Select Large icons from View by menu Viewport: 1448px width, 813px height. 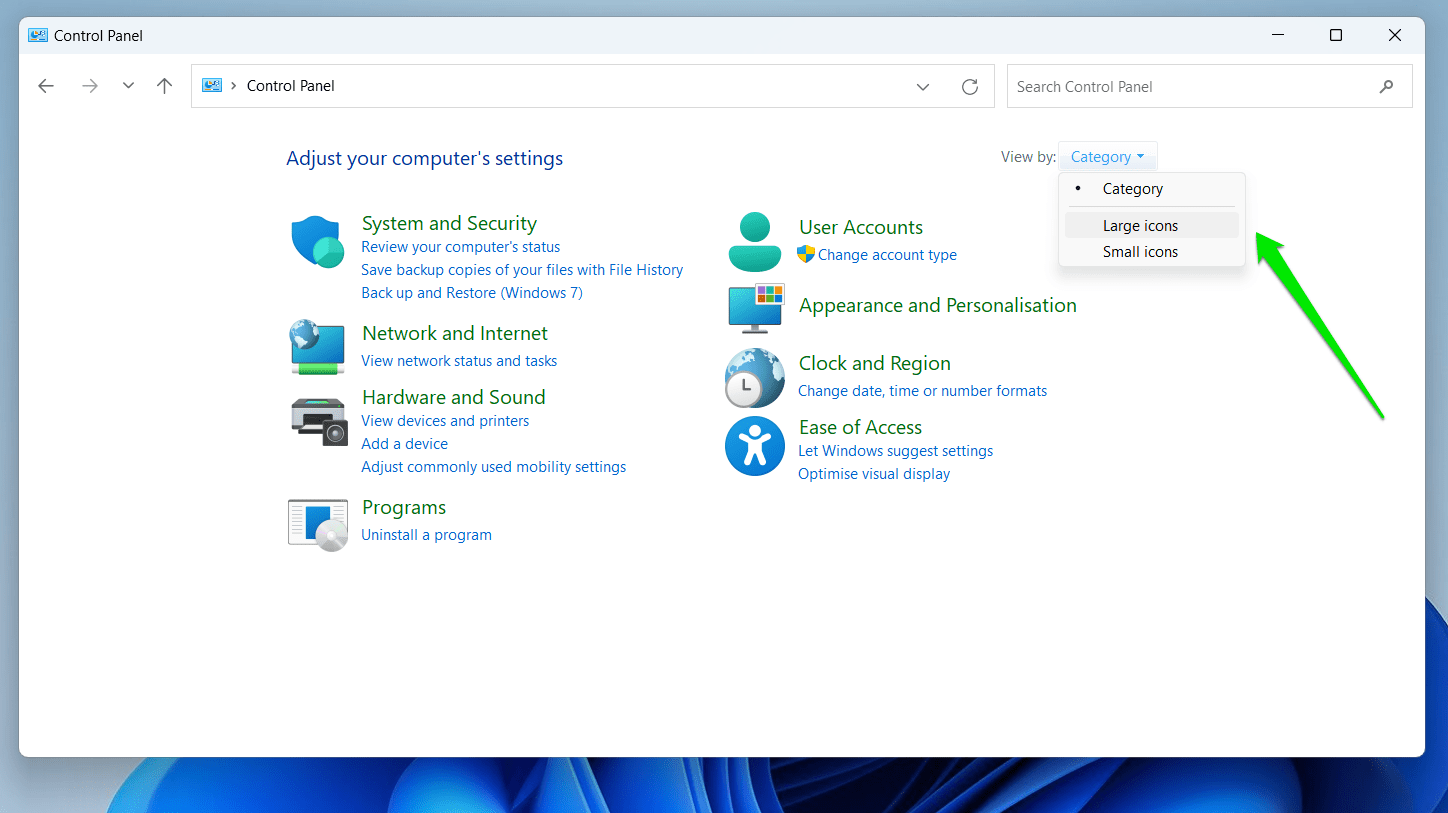1140,226
